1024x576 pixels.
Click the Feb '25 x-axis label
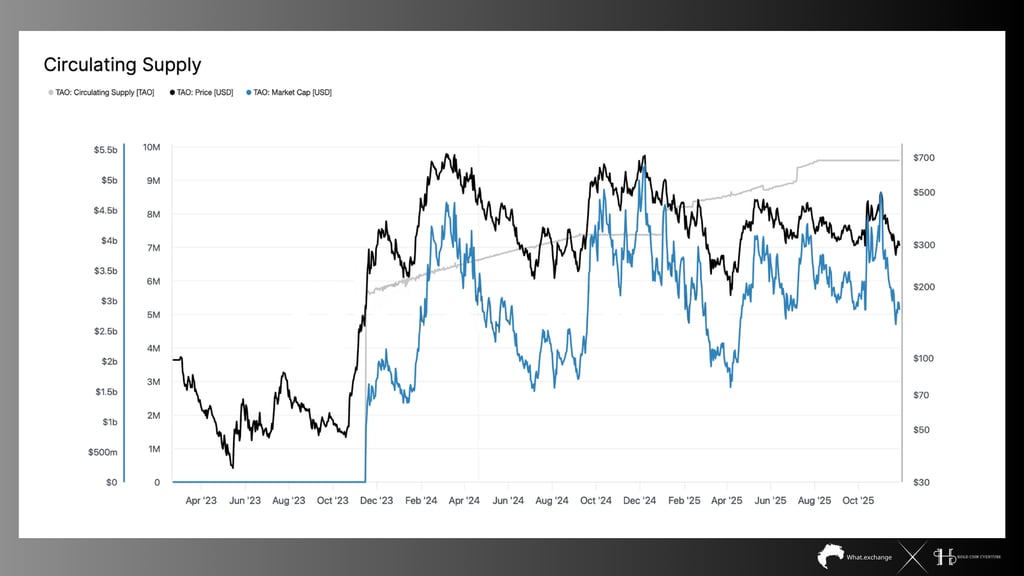coord(684,500)
